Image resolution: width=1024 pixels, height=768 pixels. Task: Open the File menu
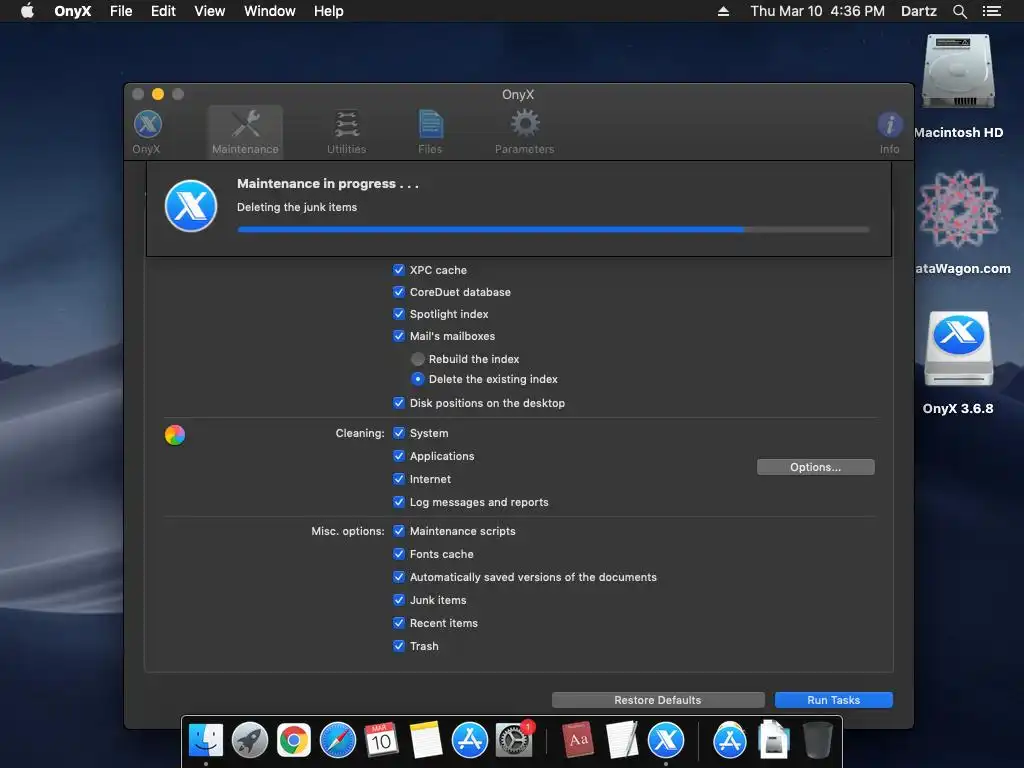121,11
